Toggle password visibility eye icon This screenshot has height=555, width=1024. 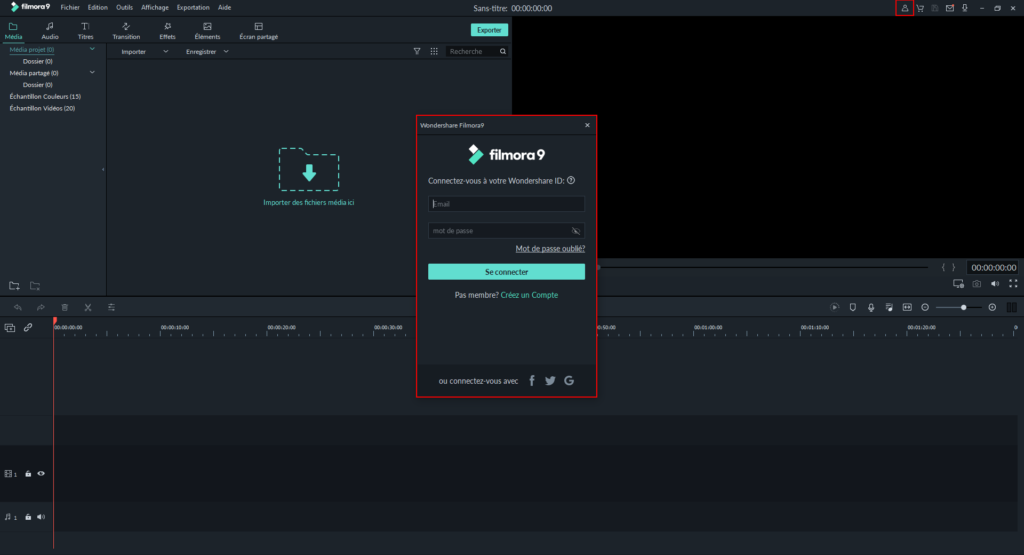(x=575, y=230)
